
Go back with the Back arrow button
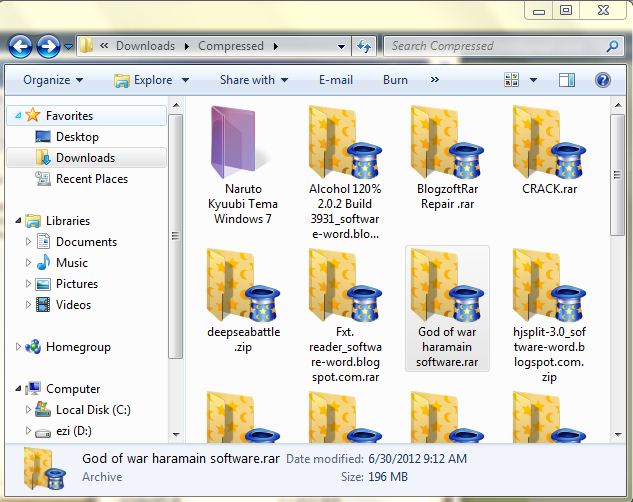pos(20,46)
